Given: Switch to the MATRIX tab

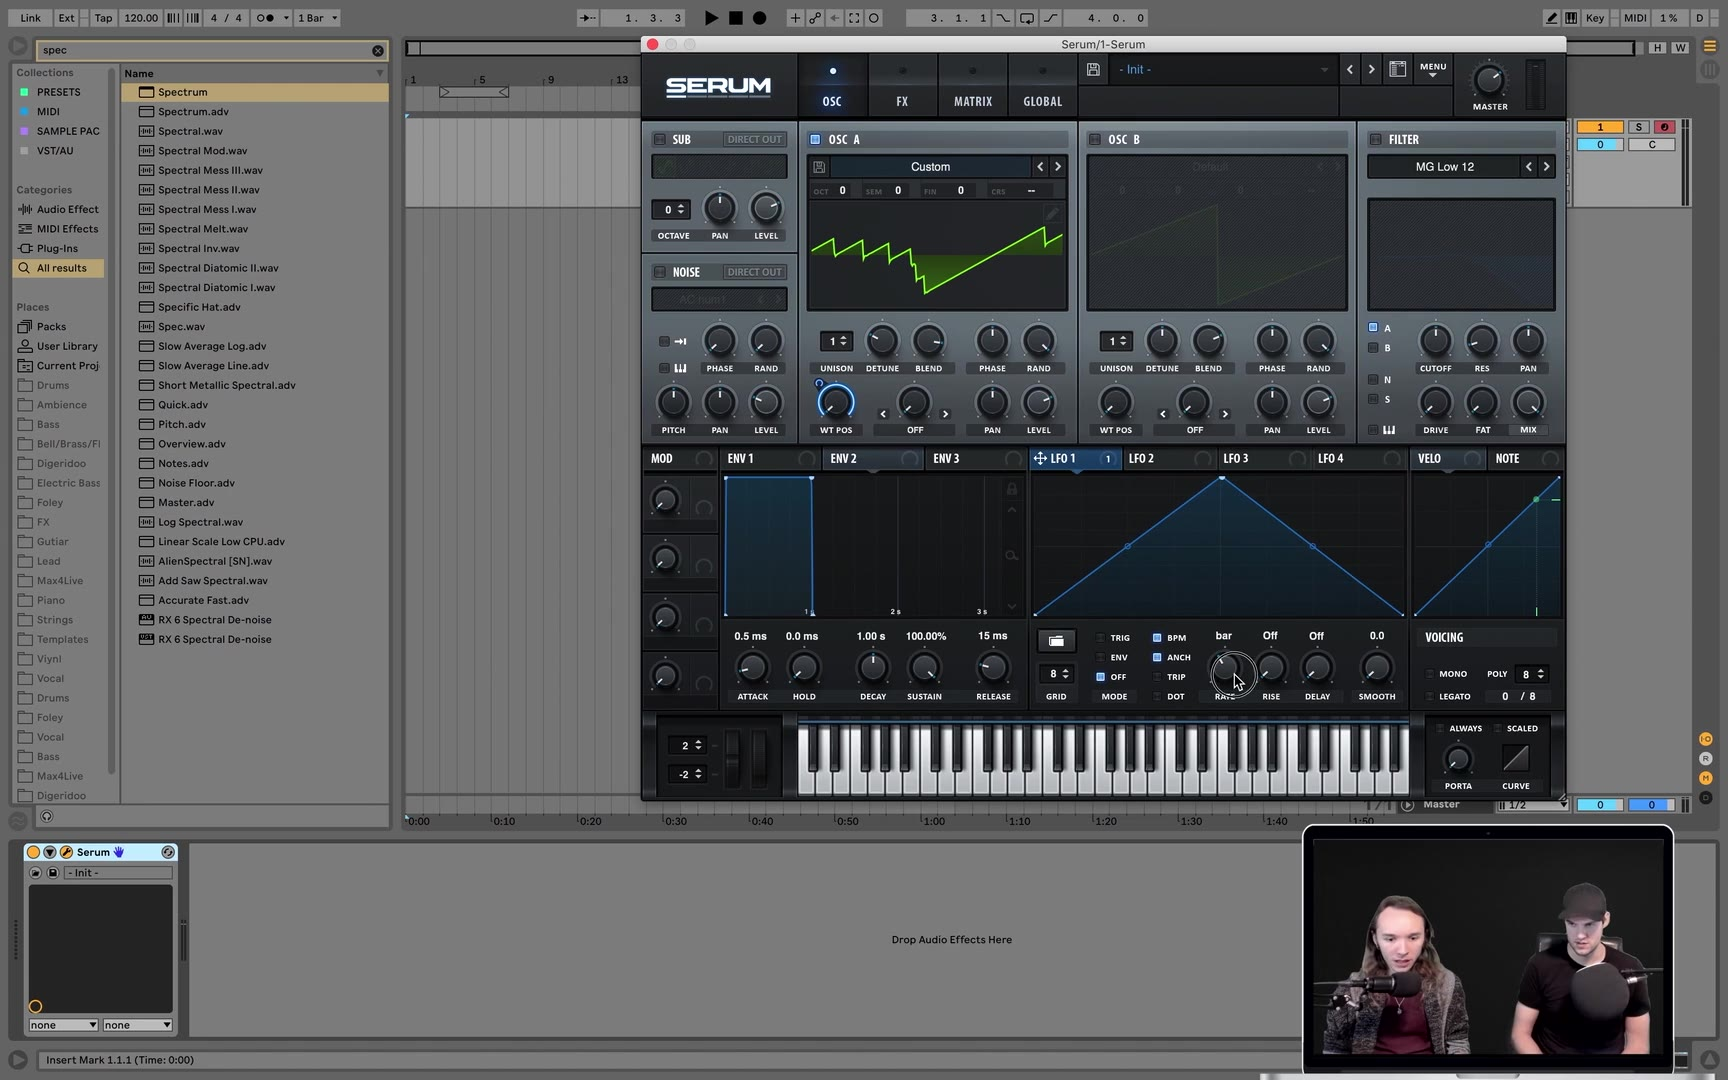Looking at the screenshot, I should pos(972,85).
